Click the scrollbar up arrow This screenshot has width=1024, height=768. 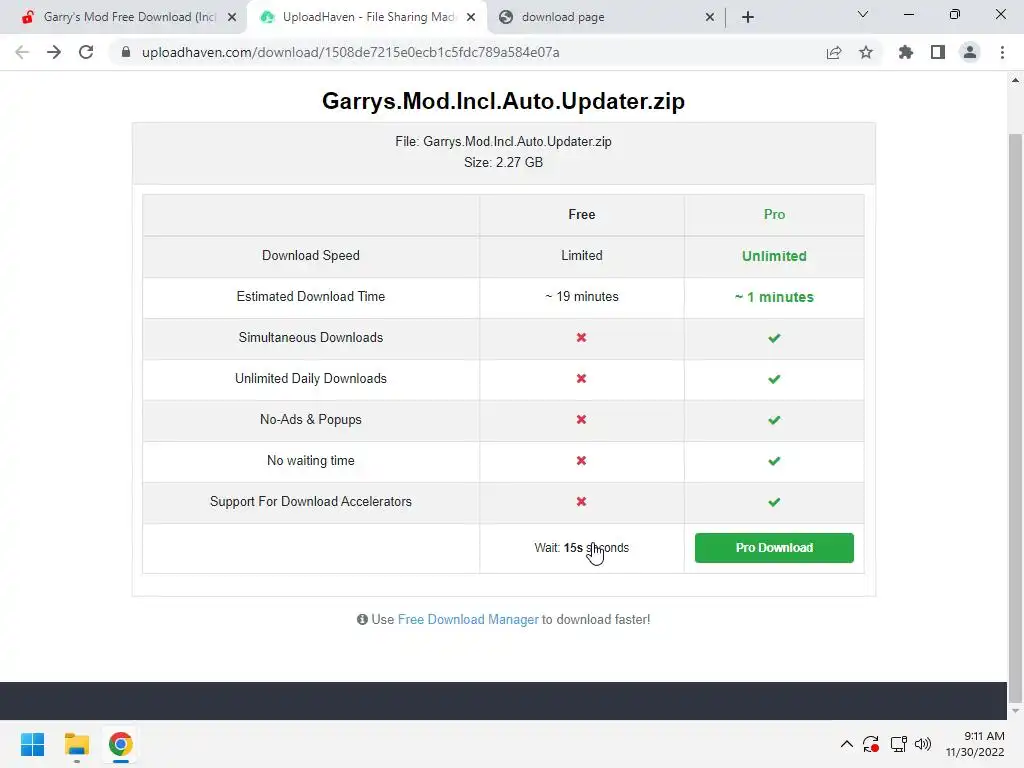(x=1015, y=80)
